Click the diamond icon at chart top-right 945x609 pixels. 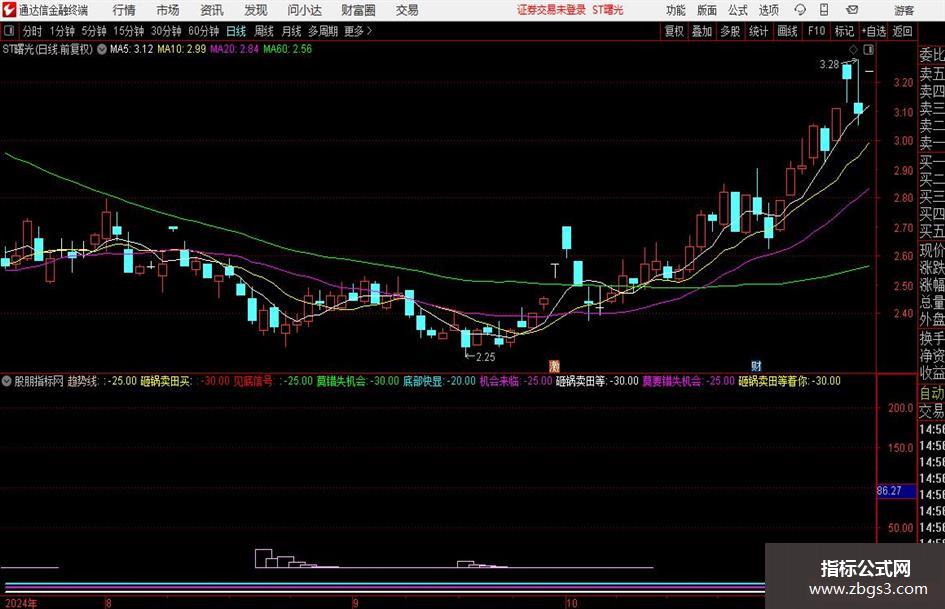[x=853, y=49]
